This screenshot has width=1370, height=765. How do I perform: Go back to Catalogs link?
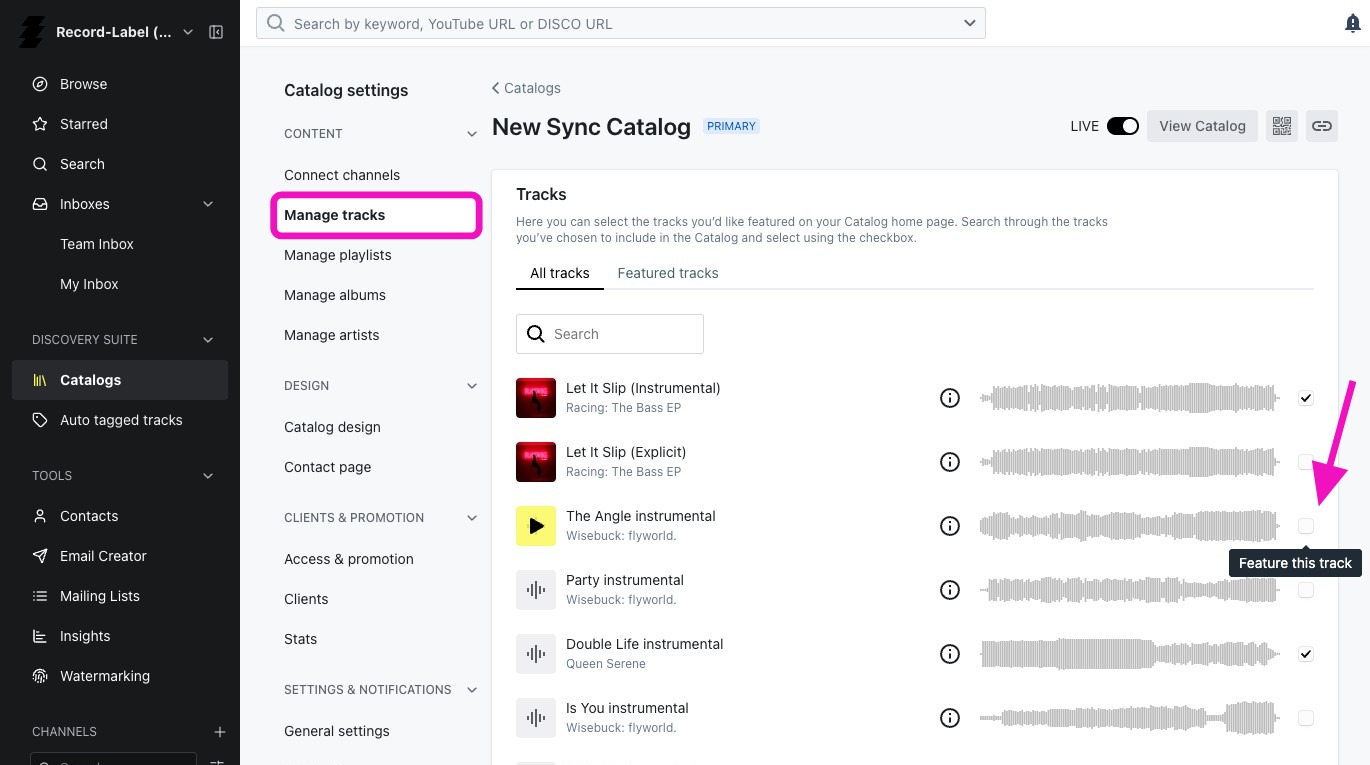click(526, 88)
